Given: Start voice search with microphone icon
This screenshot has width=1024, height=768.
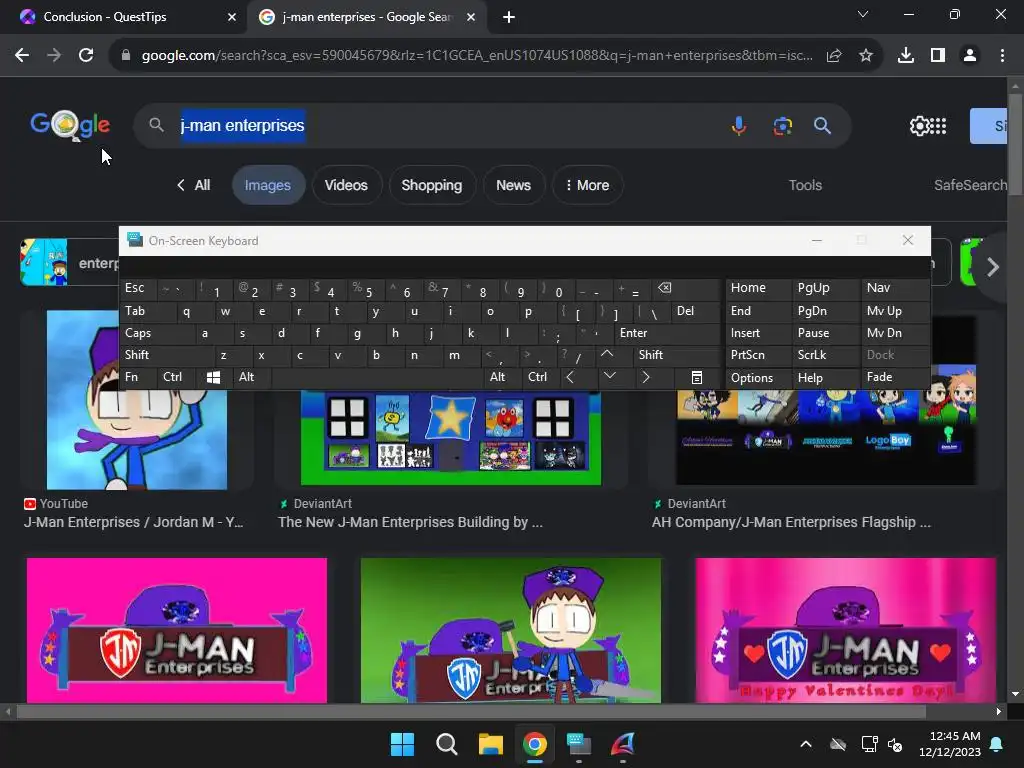Looking at the screenshot, I should click(x=739, y=125).
